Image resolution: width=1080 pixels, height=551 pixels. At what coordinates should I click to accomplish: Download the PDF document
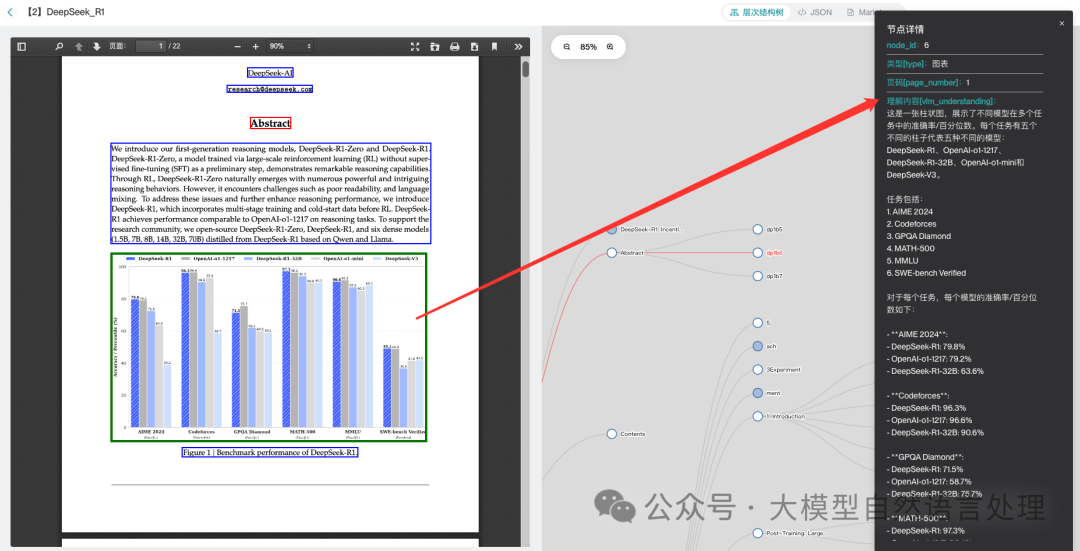tap(475, 47)
